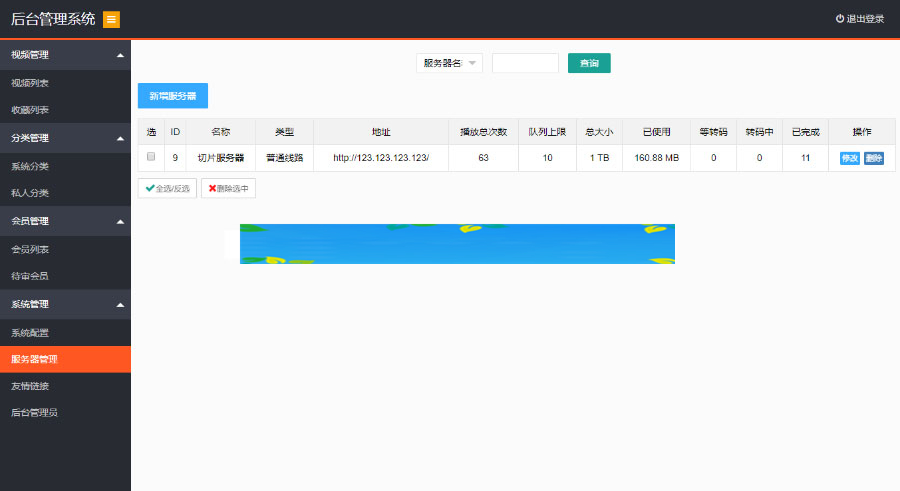Click the search text input field
The width and height of the screenshot is (900, 491).
tap(525, 63)
